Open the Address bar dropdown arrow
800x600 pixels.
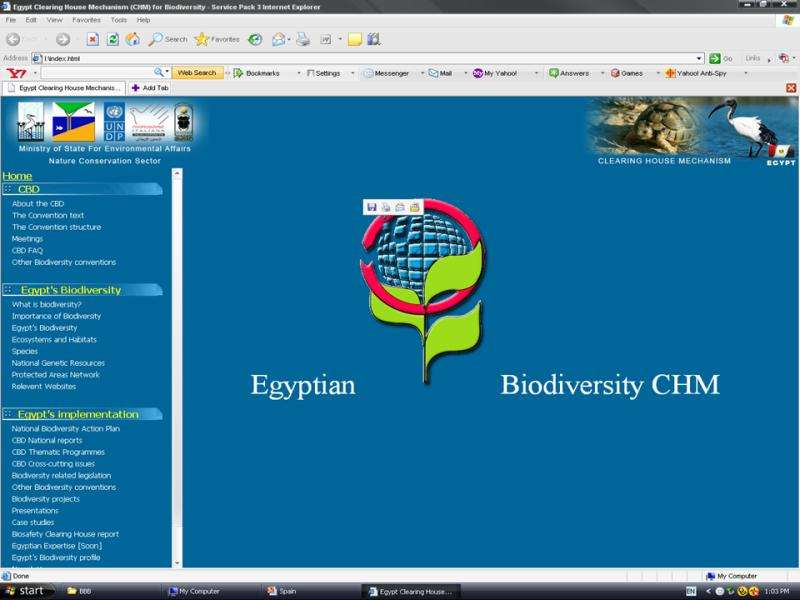click(699, 58)
